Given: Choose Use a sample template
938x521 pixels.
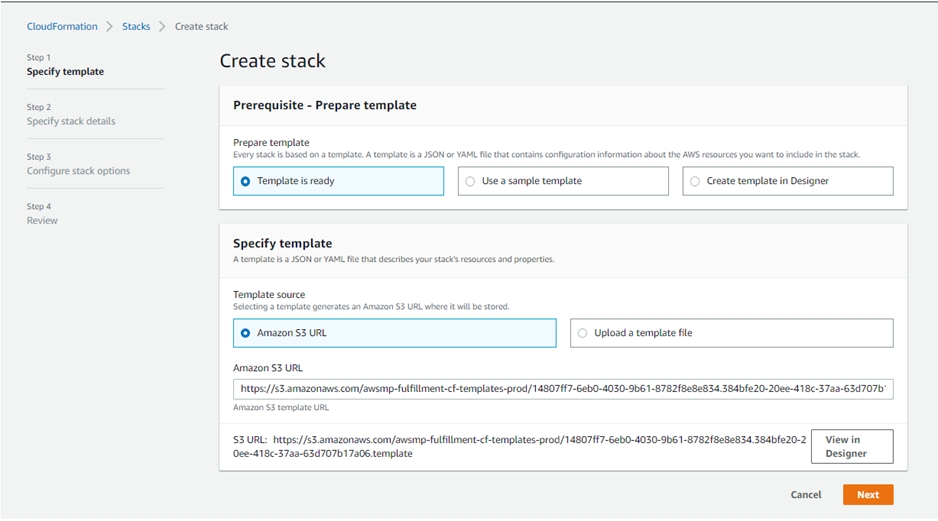Looking at the screenshot, I should [562, 181].
